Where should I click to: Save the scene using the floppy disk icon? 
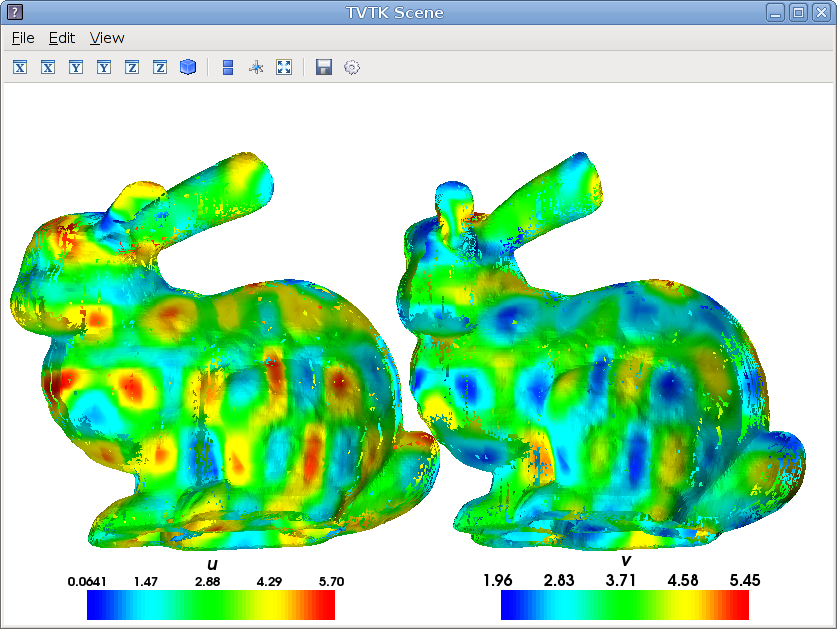pos(323,67)
